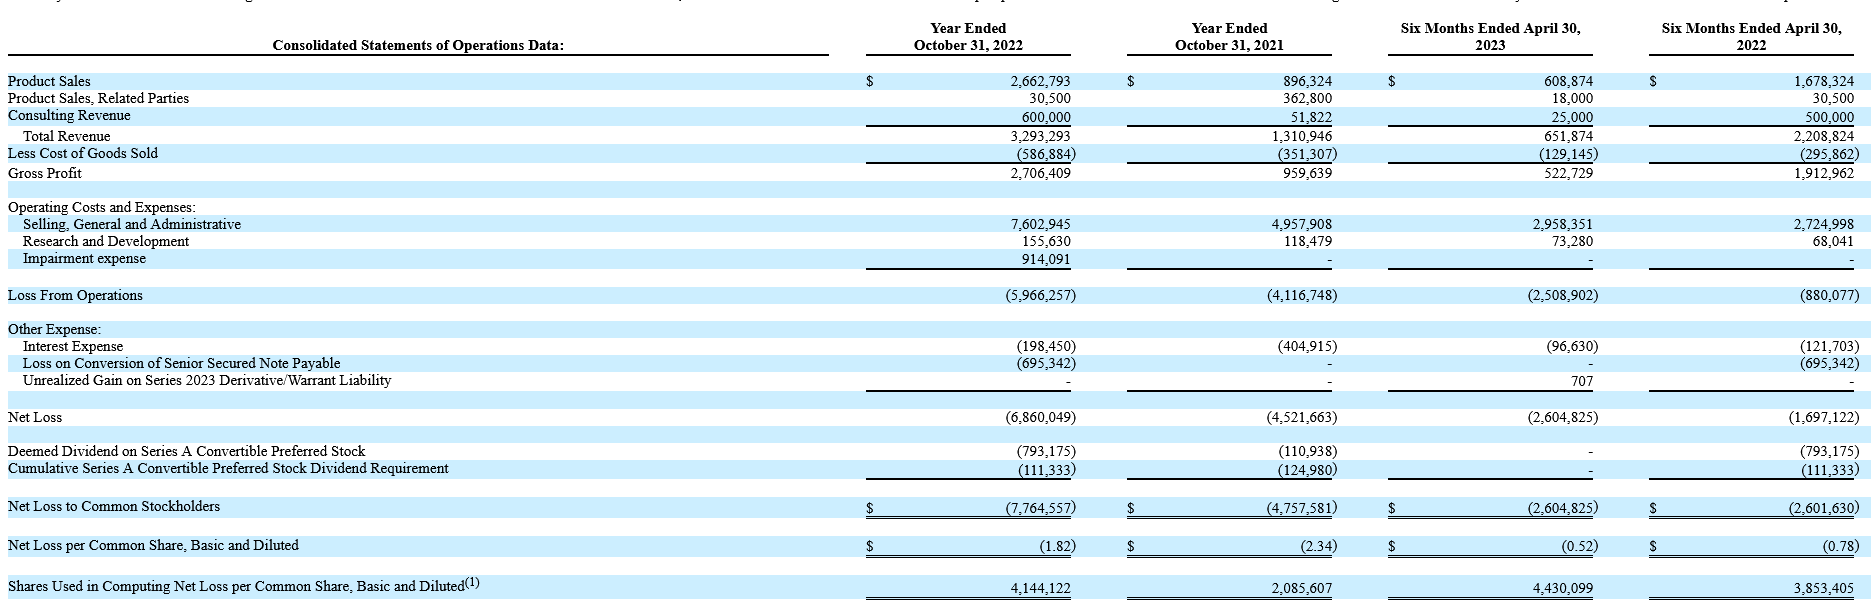
Task: Click the related parties value 362,800
Action: pos(1307,98)
